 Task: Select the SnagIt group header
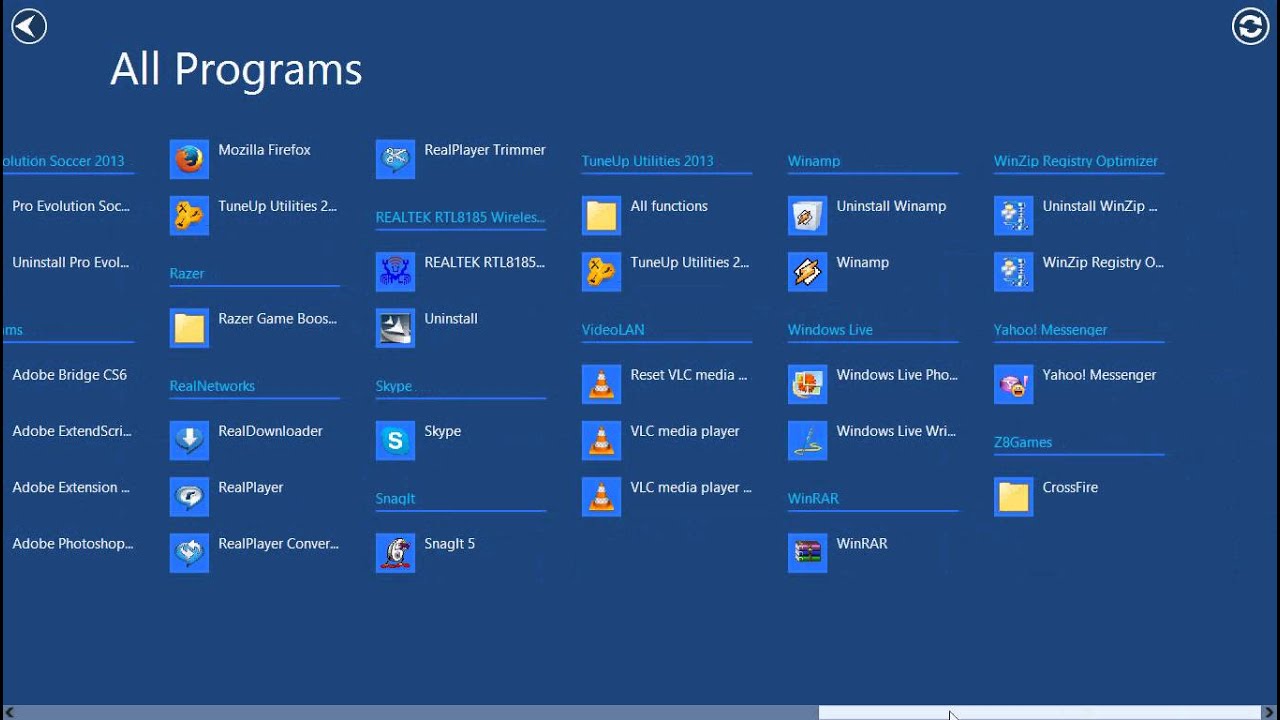tap(395, 498)
